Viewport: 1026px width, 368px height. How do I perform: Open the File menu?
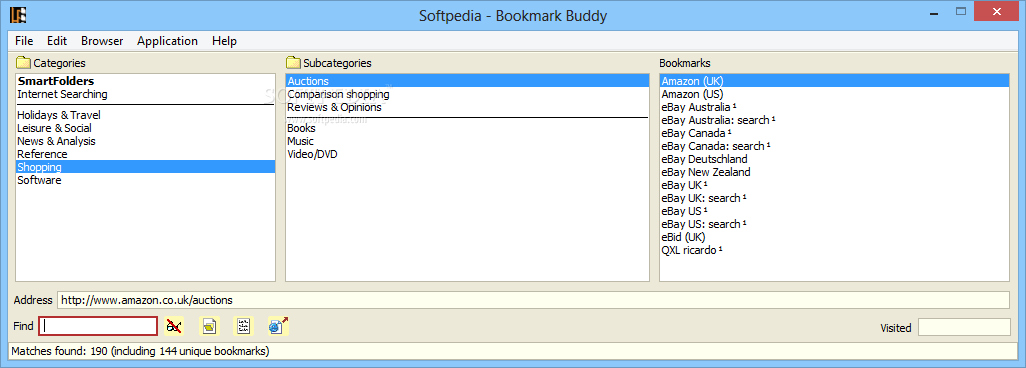[24, 41]
